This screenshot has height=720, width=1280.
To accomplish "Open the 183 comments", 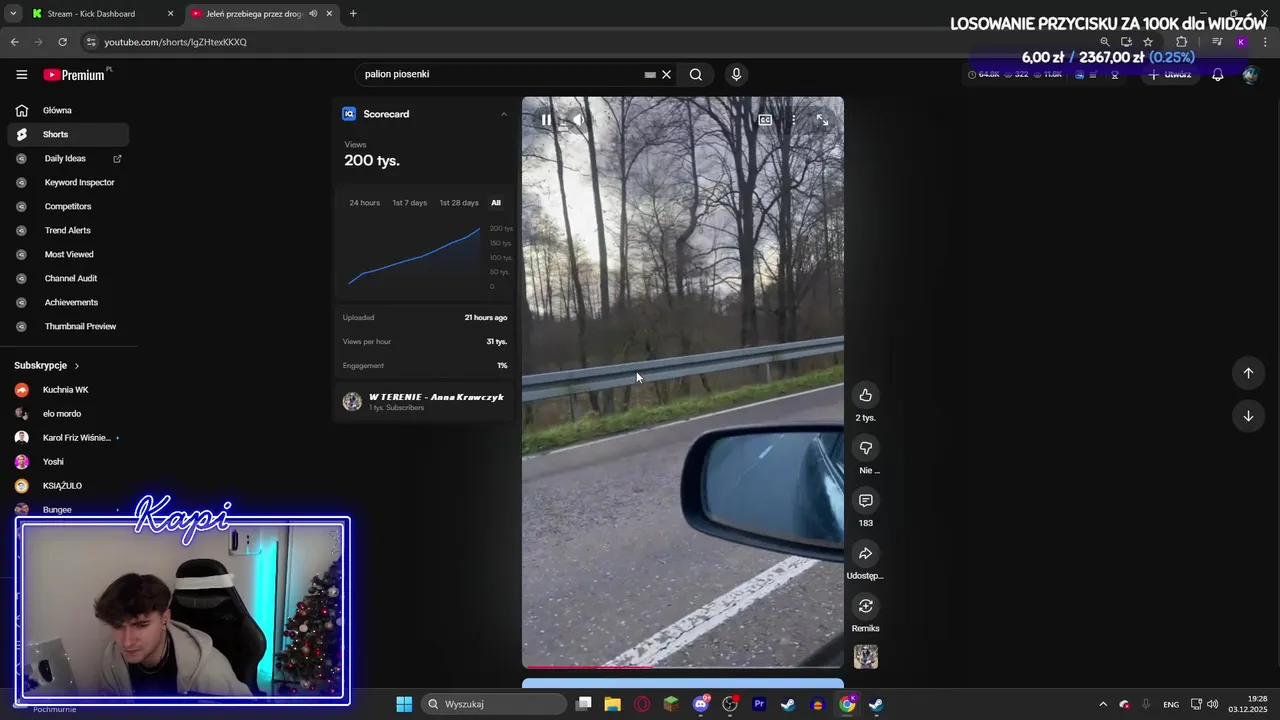I will [866, 500].
